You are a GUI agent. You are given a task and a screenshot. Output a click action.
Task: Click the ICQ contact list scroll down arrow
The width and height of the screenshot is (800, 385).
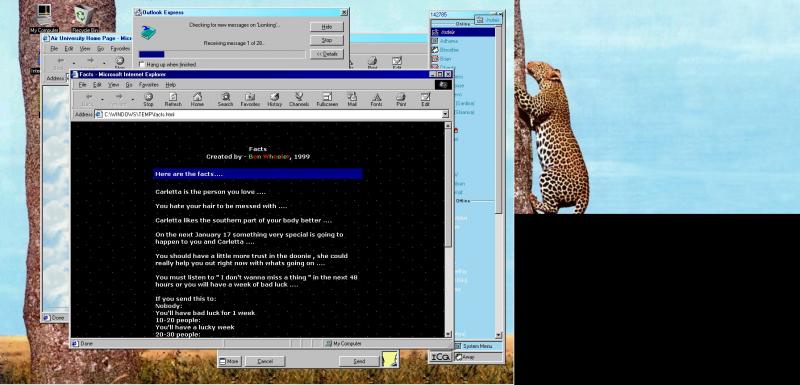tap(498, 336)
